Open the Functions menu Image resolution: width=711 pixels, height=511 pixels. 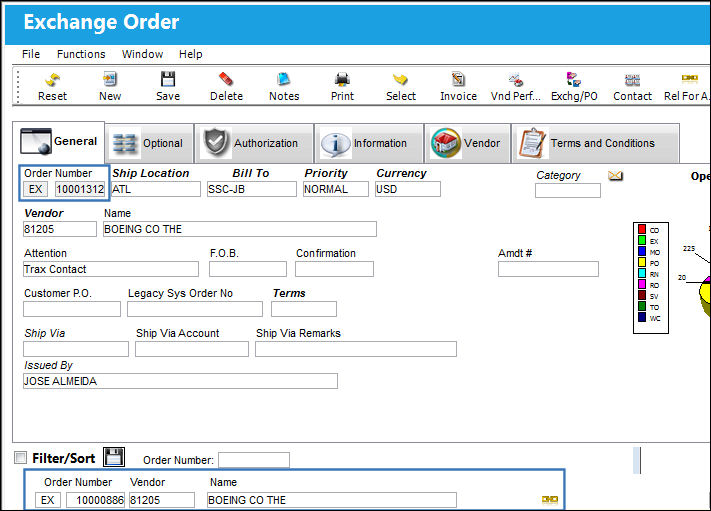tap(81, 54)
